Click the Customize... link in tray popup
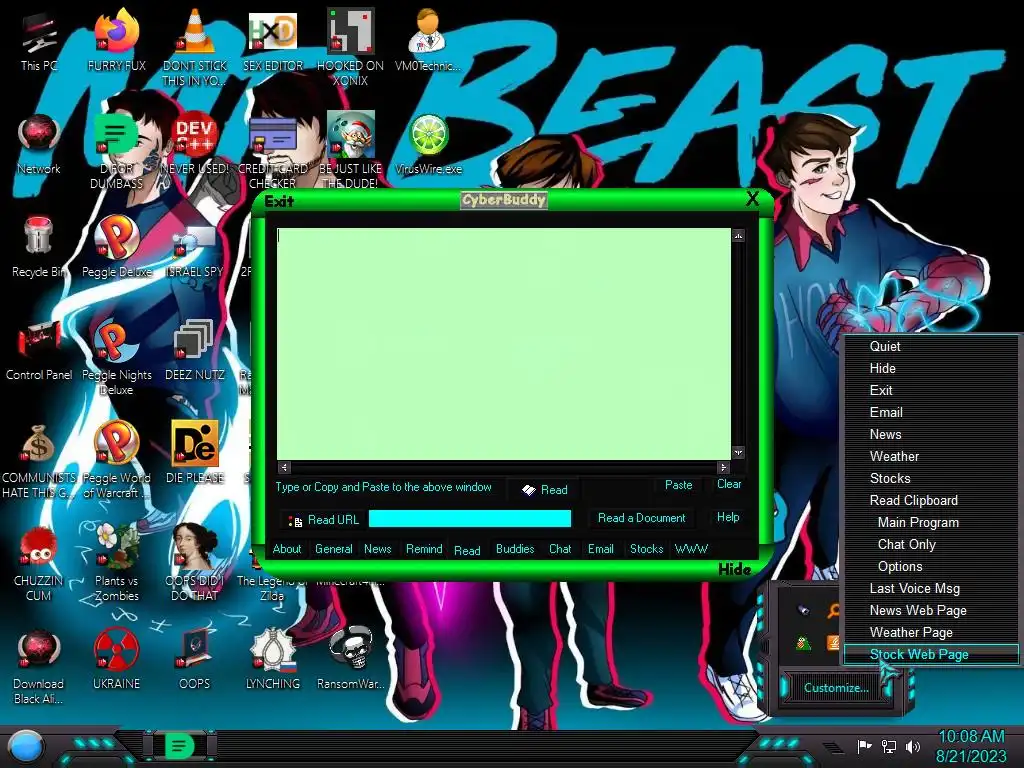Screen dimensions: 1024x768 click(836, 688)
